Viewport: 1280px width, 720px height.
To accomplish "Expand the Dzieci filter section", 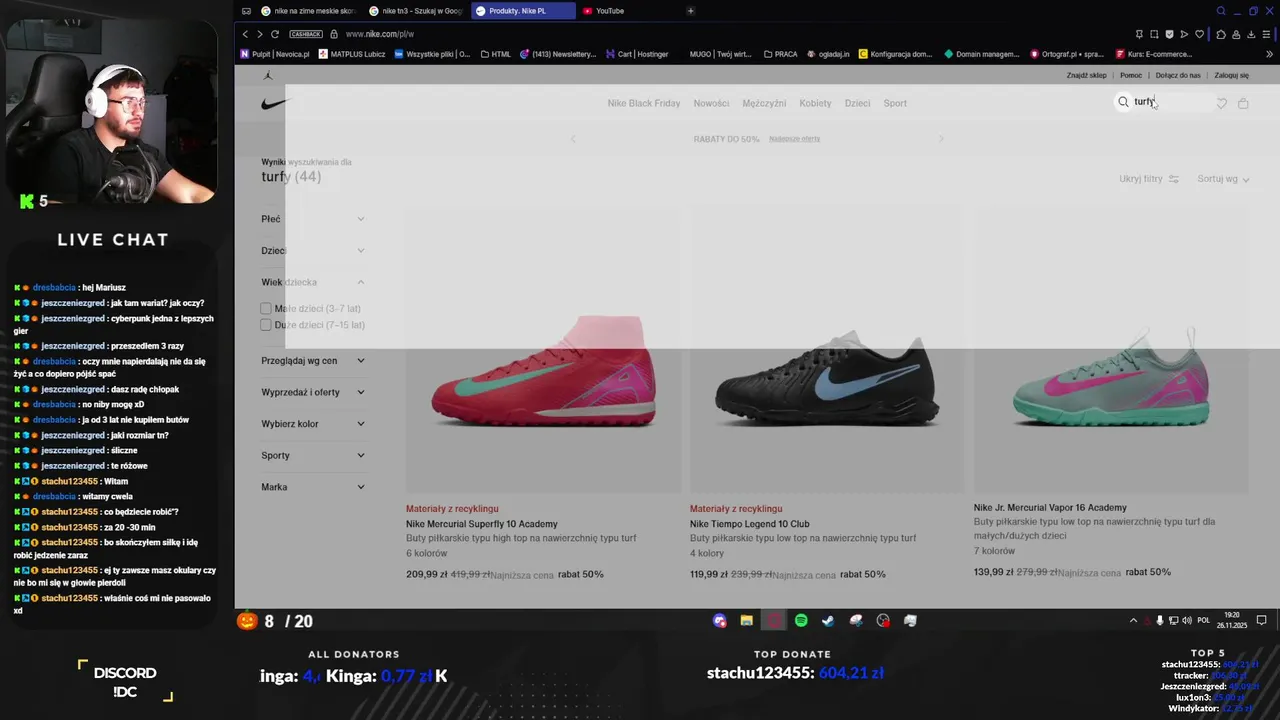I will [313, 251].
